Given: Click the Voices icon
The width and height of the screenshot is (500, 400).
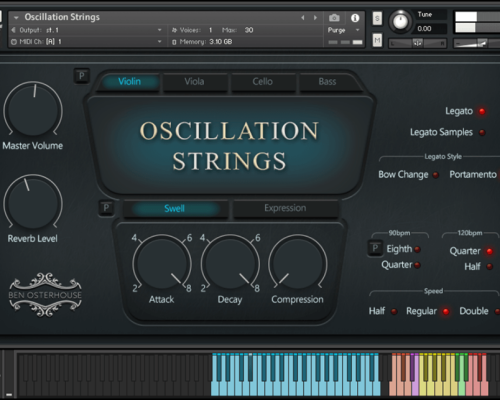Looking at the screenshot, I should 174,30.
